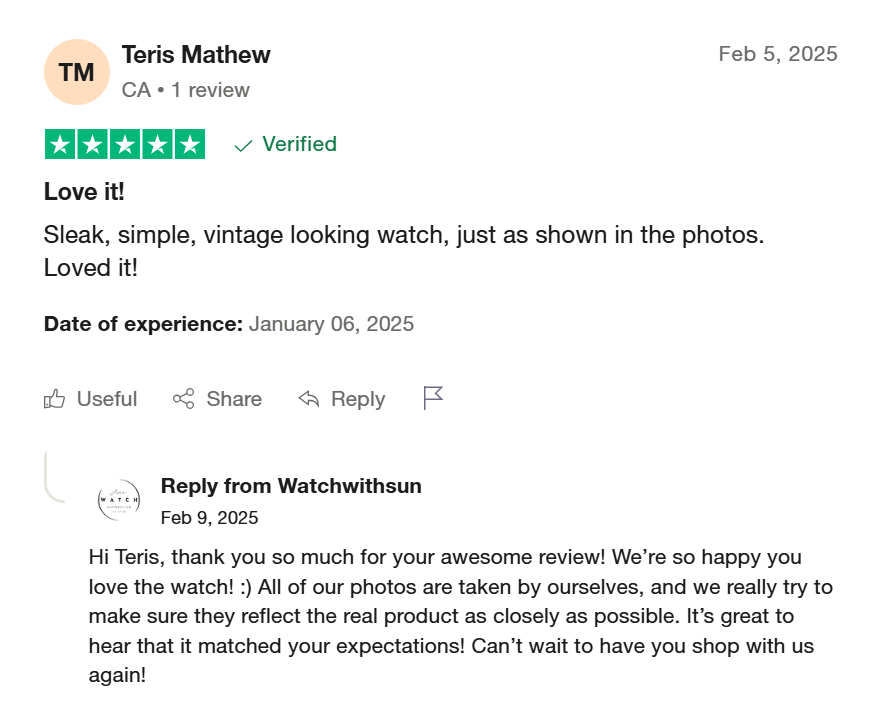This screenshot has height=714, width=886.
Task: Open Share options for the review
Action: 217,398
